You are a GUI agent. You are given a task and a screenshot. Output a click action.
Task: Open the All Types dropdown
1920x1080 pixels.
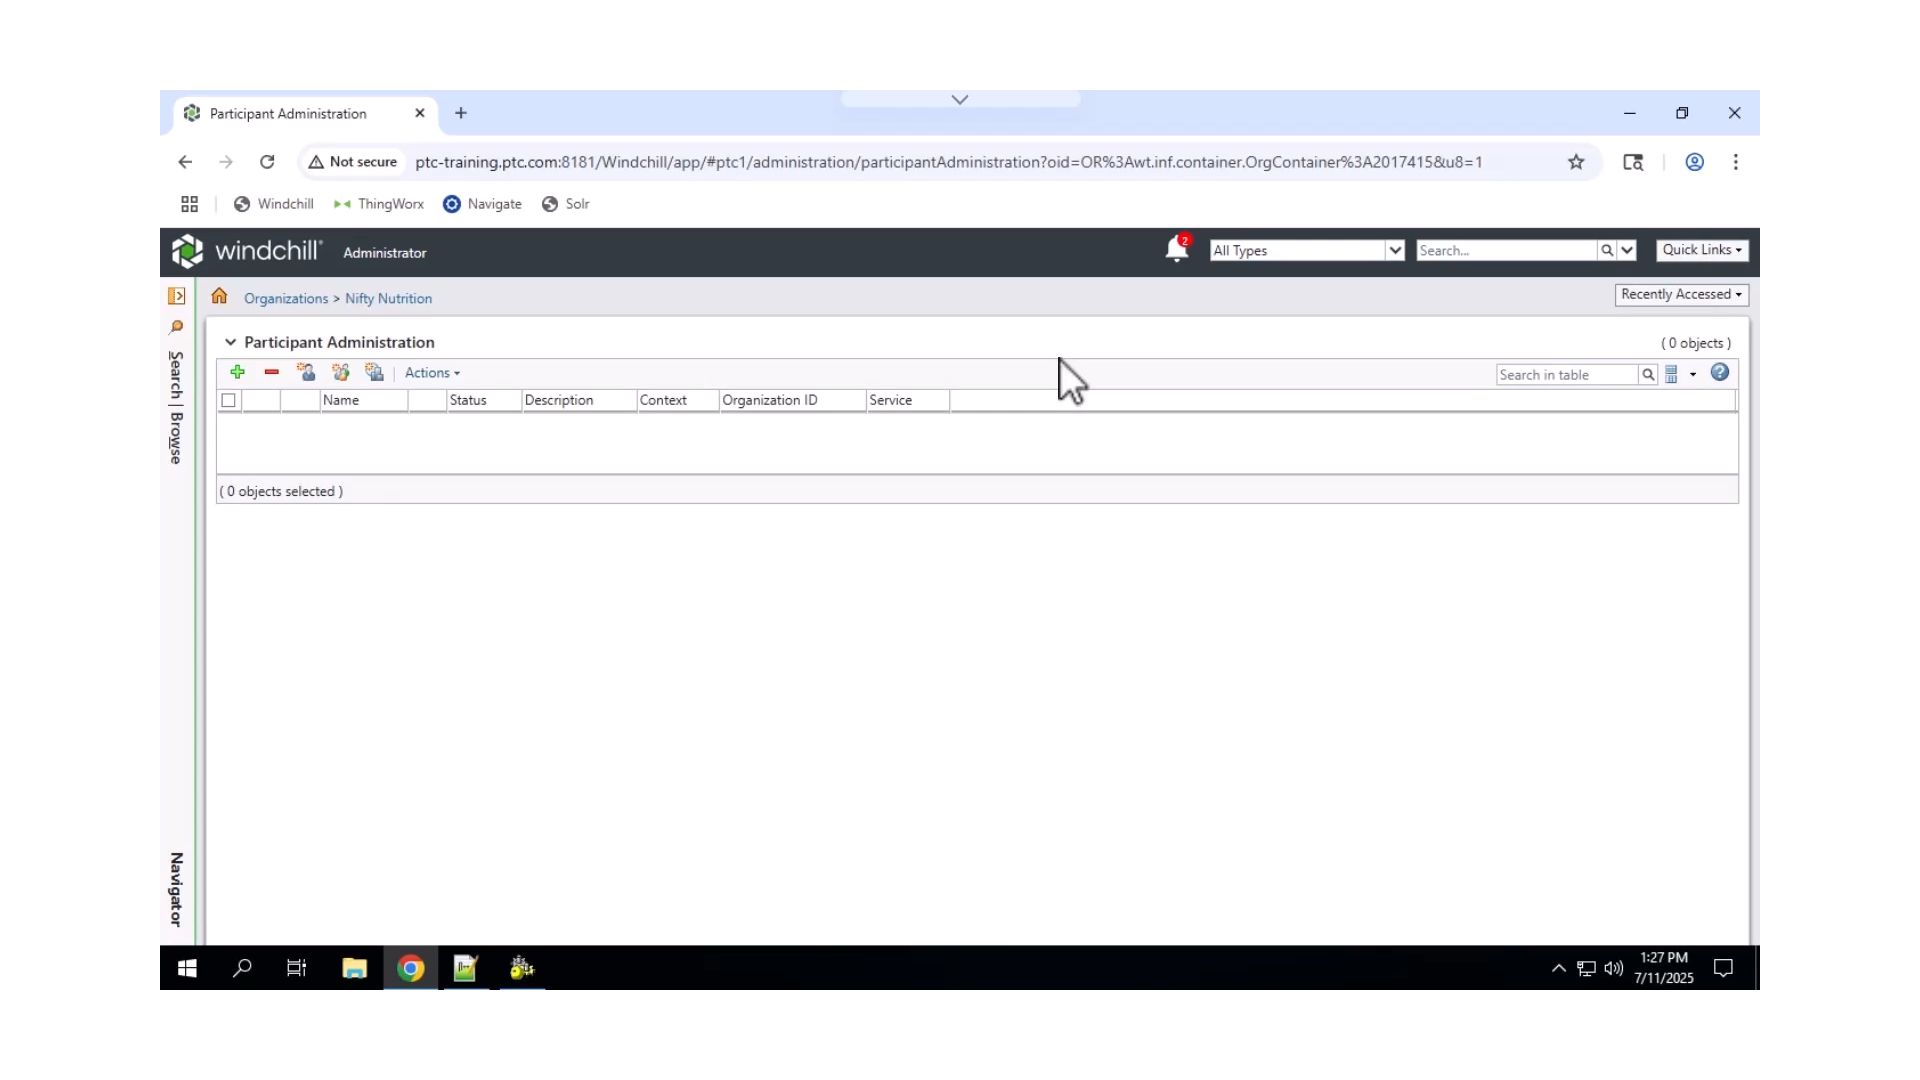[1307, 250]
